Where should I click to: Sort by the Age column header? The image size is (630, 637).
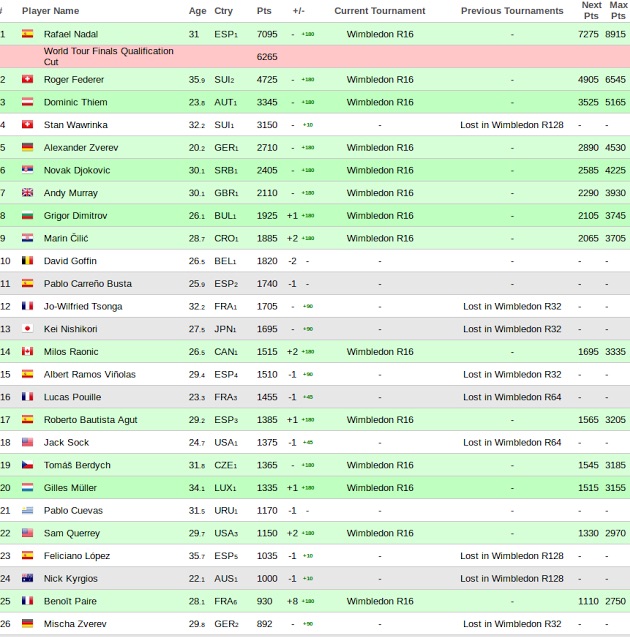[198, 11]
